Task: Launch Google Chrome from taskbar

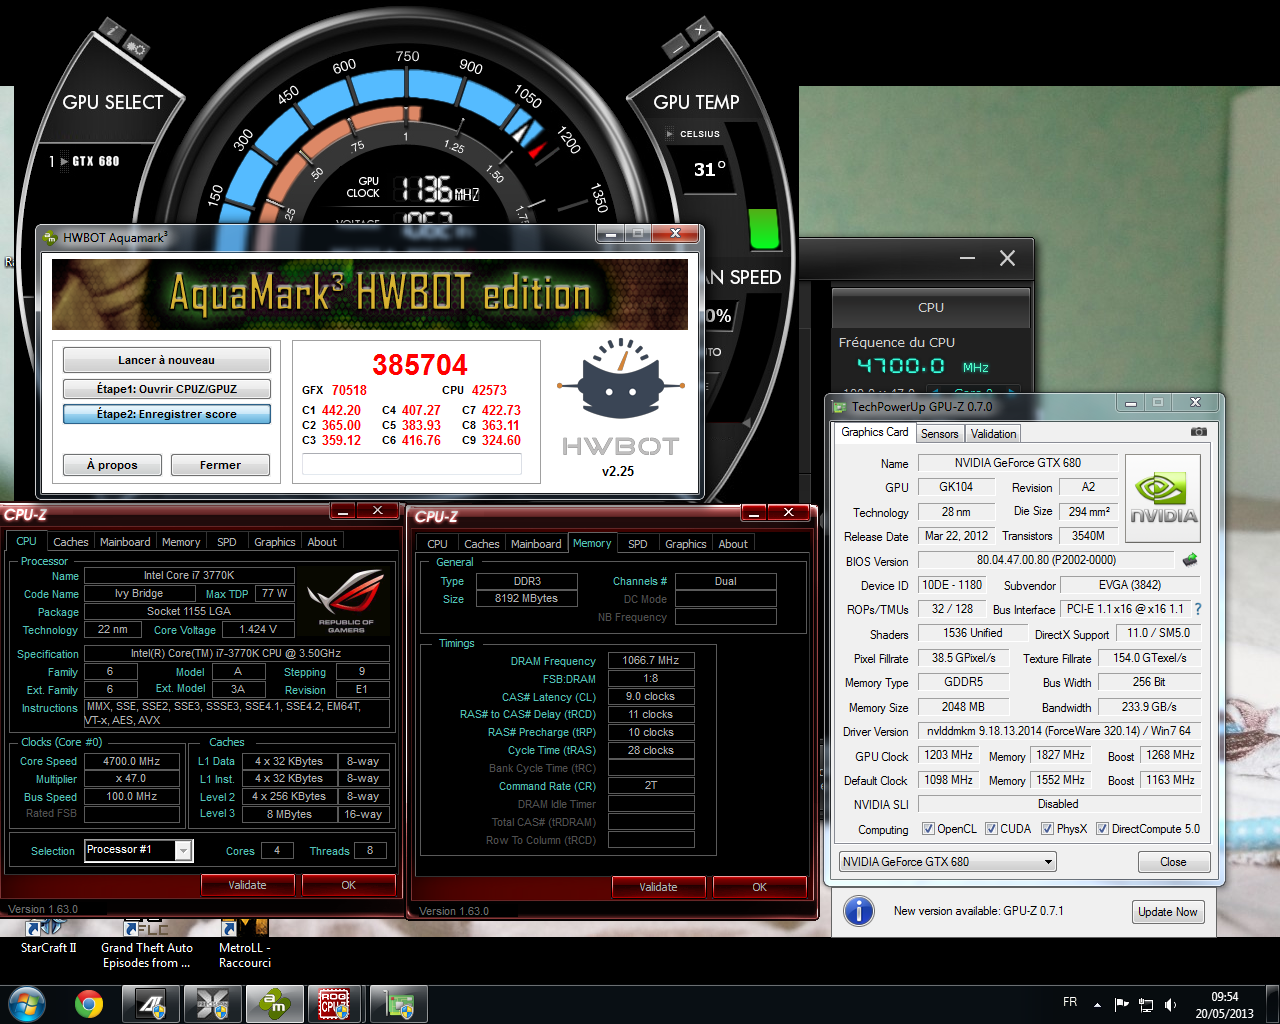Action: [x=89, y=1004]
